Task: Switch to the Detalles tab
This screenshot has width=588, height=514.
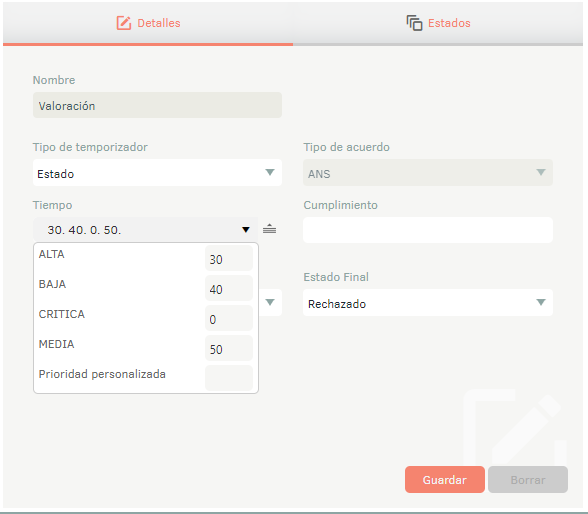Action: coord(148,23)
